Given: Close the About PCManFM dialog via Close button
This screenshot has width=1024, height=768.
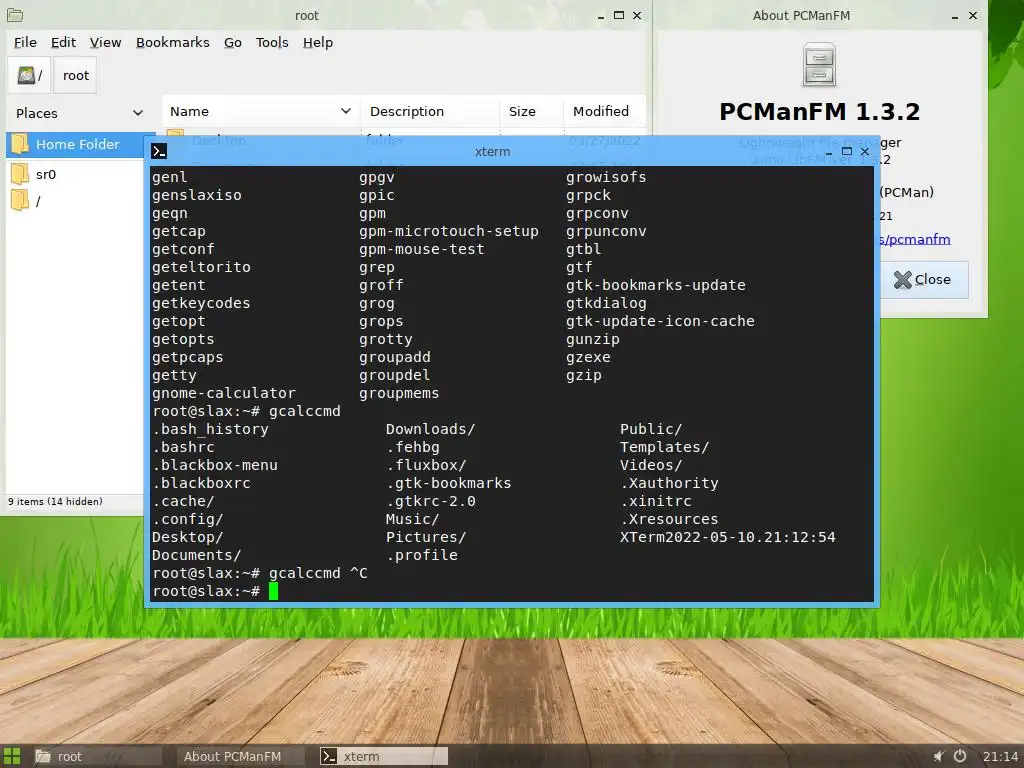Looking at the screenshot, I should [923, 280].
